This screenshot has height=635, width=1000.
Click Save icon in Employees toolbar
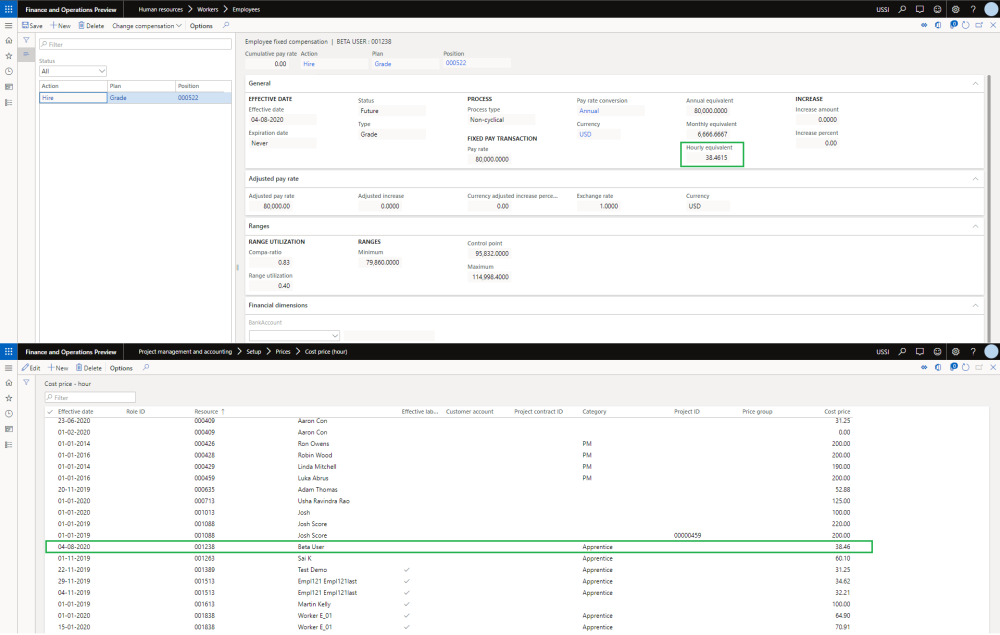(x=25, y=25)
